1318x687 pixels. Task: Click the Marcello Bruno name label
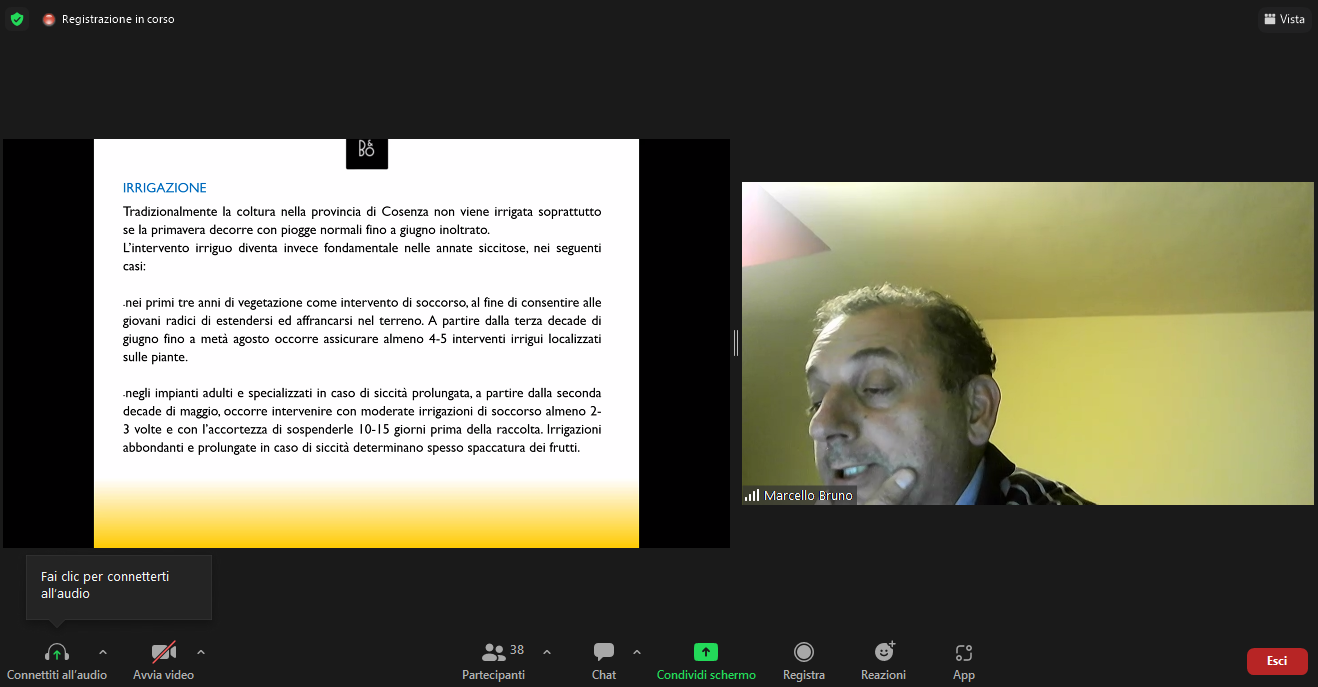(x=809, y=496)
